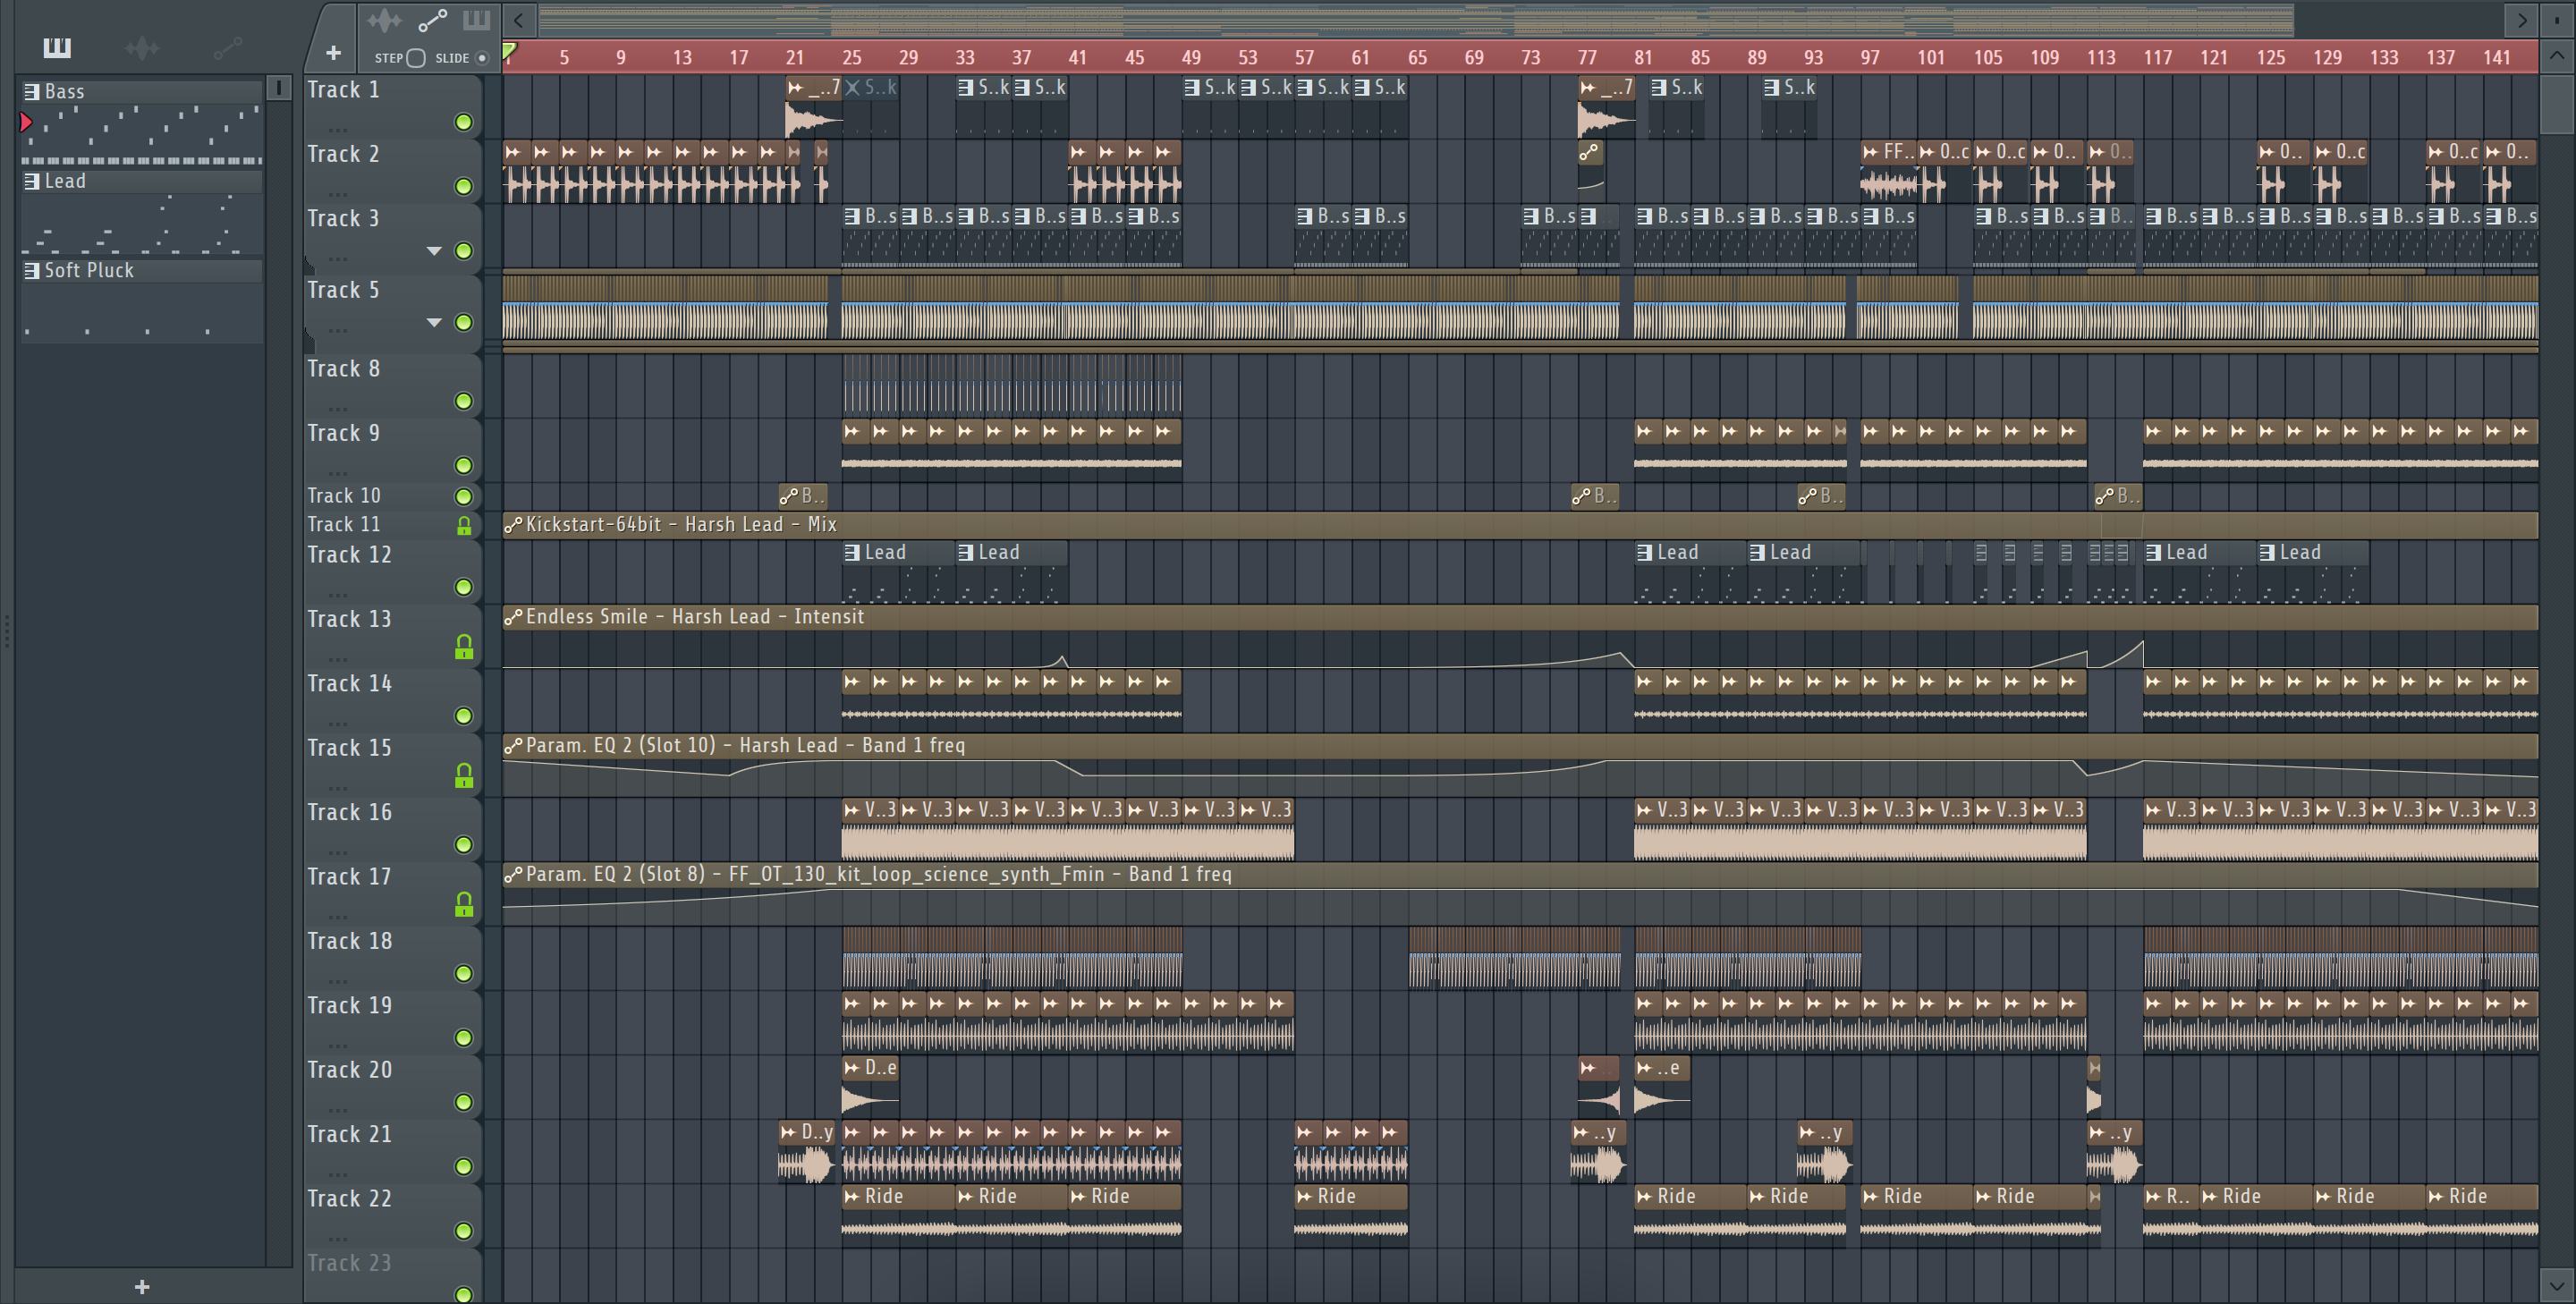Toggle the lock on Track 11
The image size is (2576, 1304).
[463, 525]
